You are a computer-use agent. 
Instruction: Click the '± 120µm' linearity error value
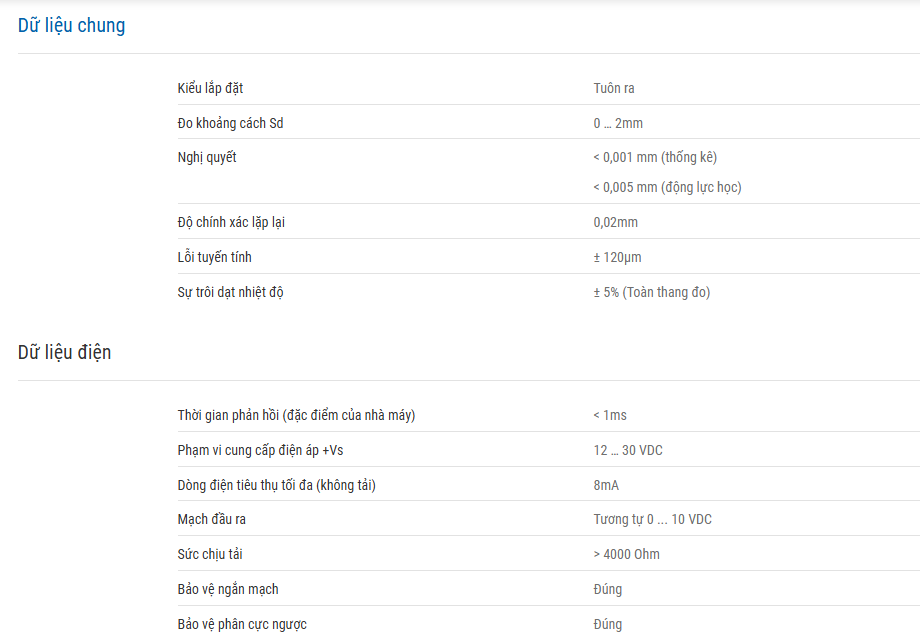(x=617, y=257)
